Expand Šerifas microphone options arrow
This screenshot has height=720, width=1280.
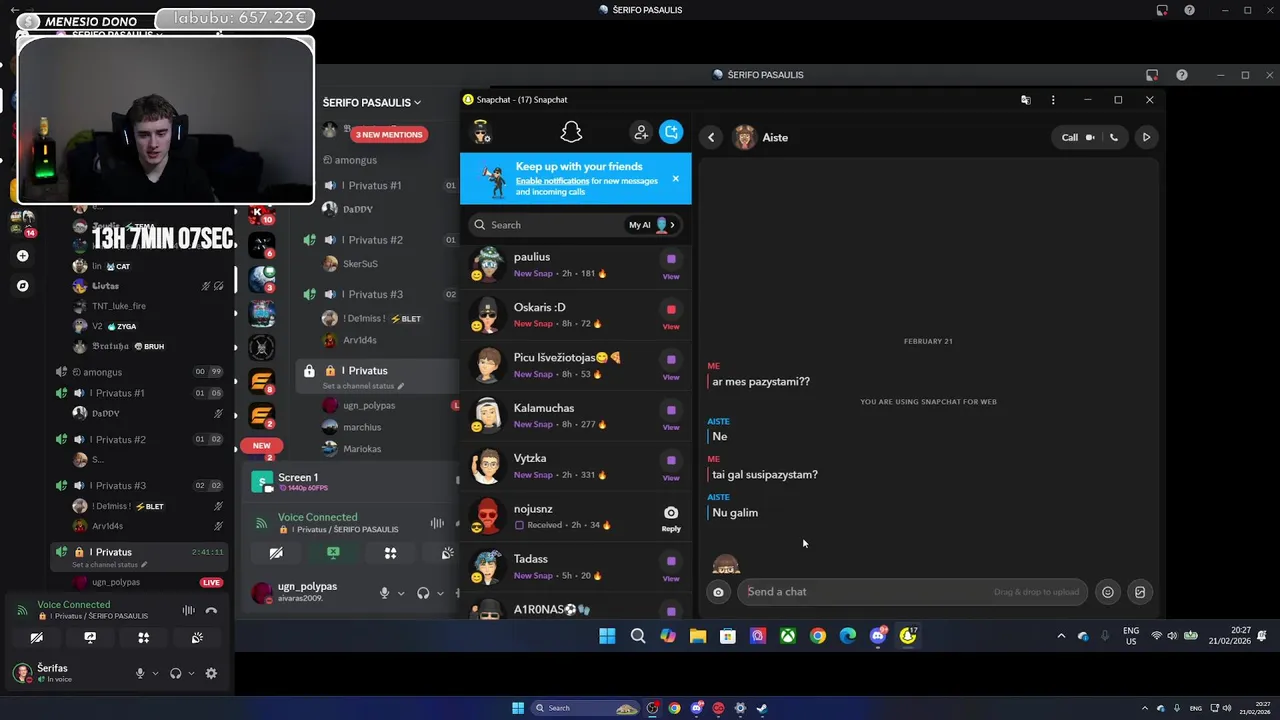click(x=155, y=674)
